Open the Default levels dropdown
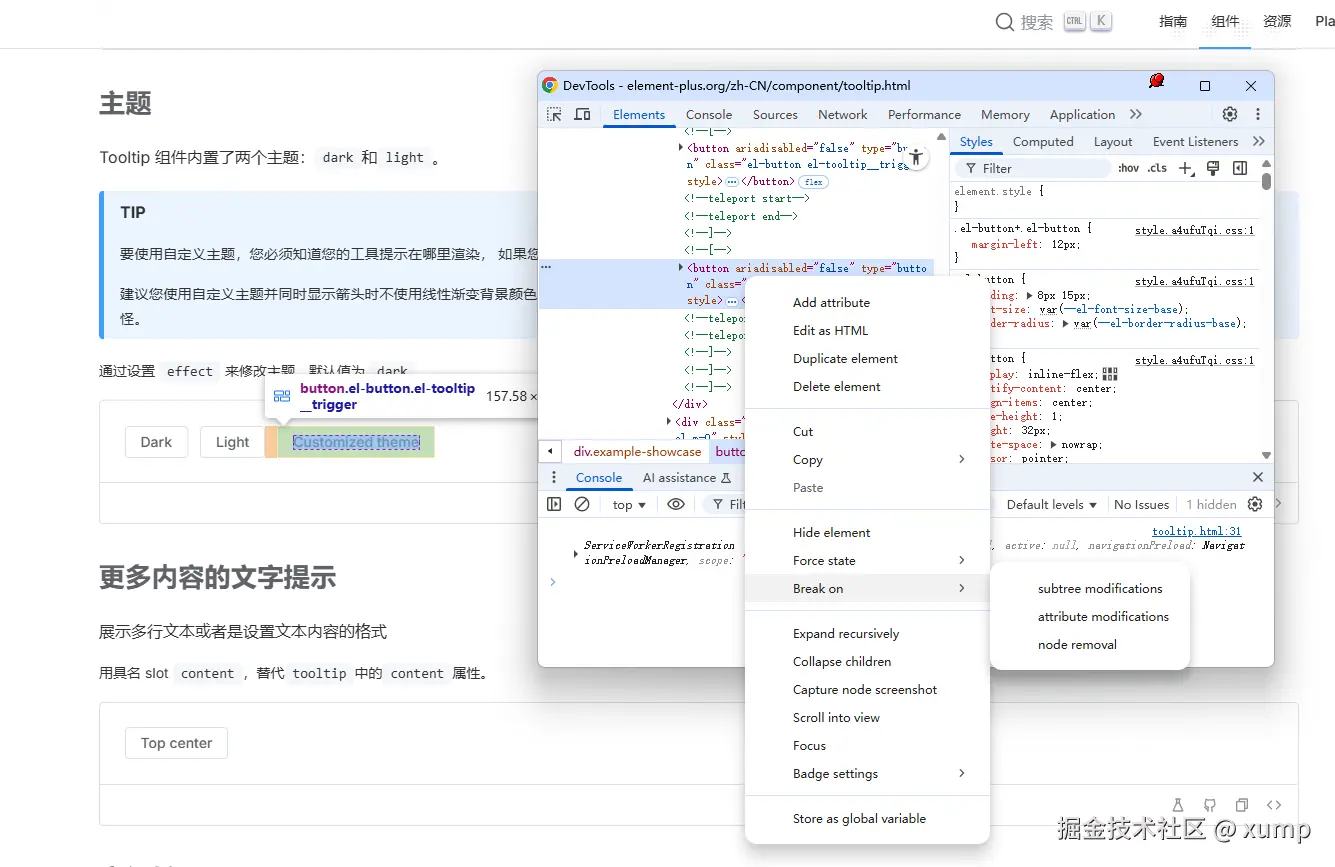 click(1052, 504)
